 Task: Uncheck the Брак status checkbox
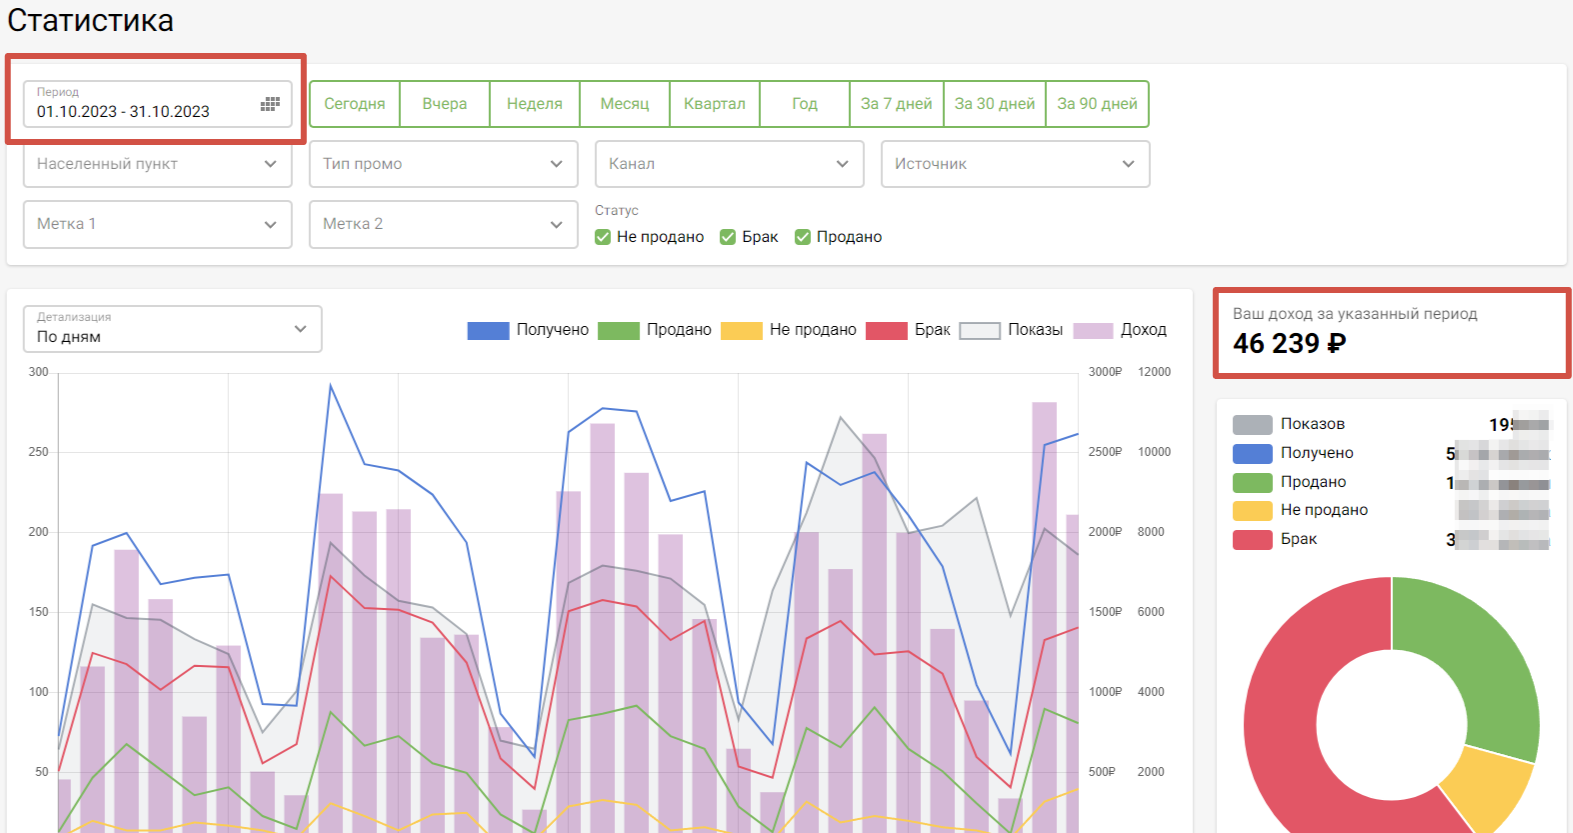point(728,237)
